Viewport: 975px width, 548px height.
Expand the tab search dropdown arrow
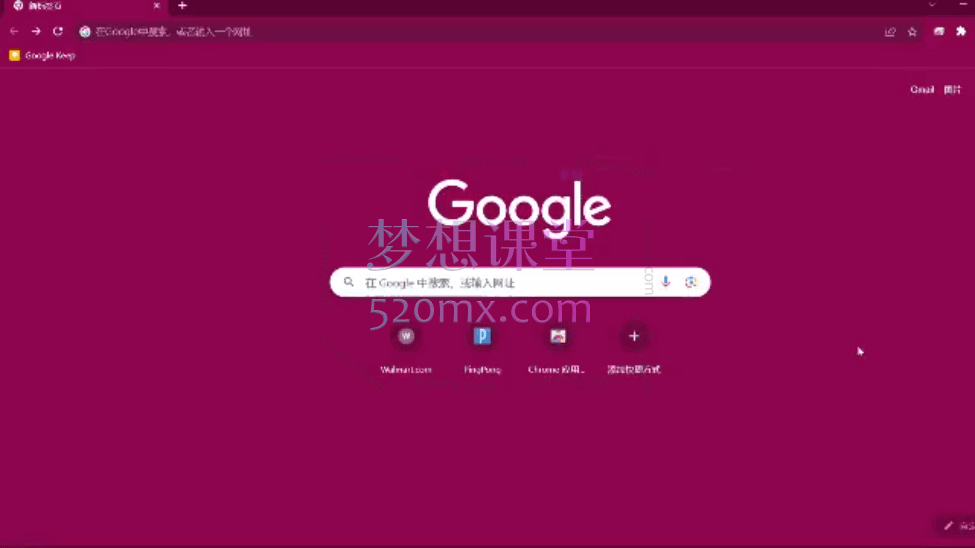(932, 6)
